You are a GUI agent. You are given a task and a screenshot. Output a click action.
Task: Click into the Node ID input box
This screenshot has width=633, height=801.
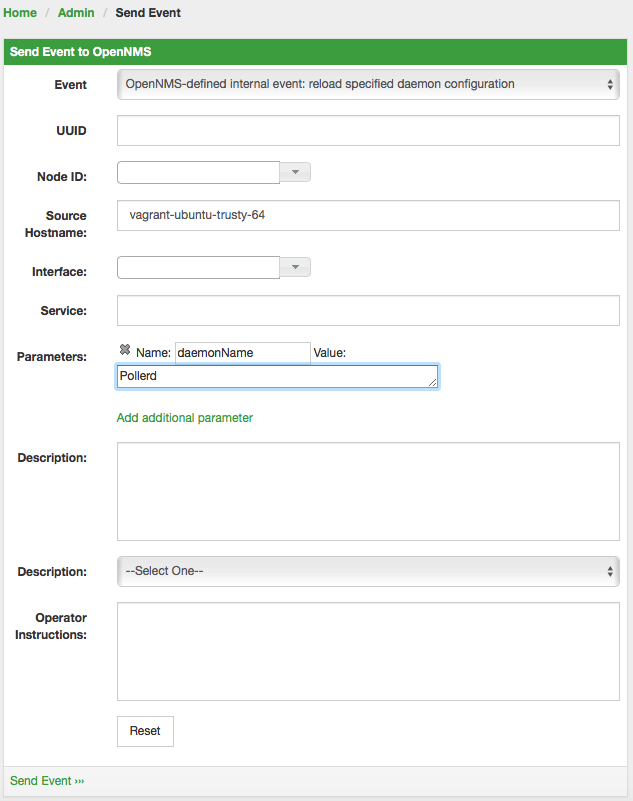(x=198, y=173)
